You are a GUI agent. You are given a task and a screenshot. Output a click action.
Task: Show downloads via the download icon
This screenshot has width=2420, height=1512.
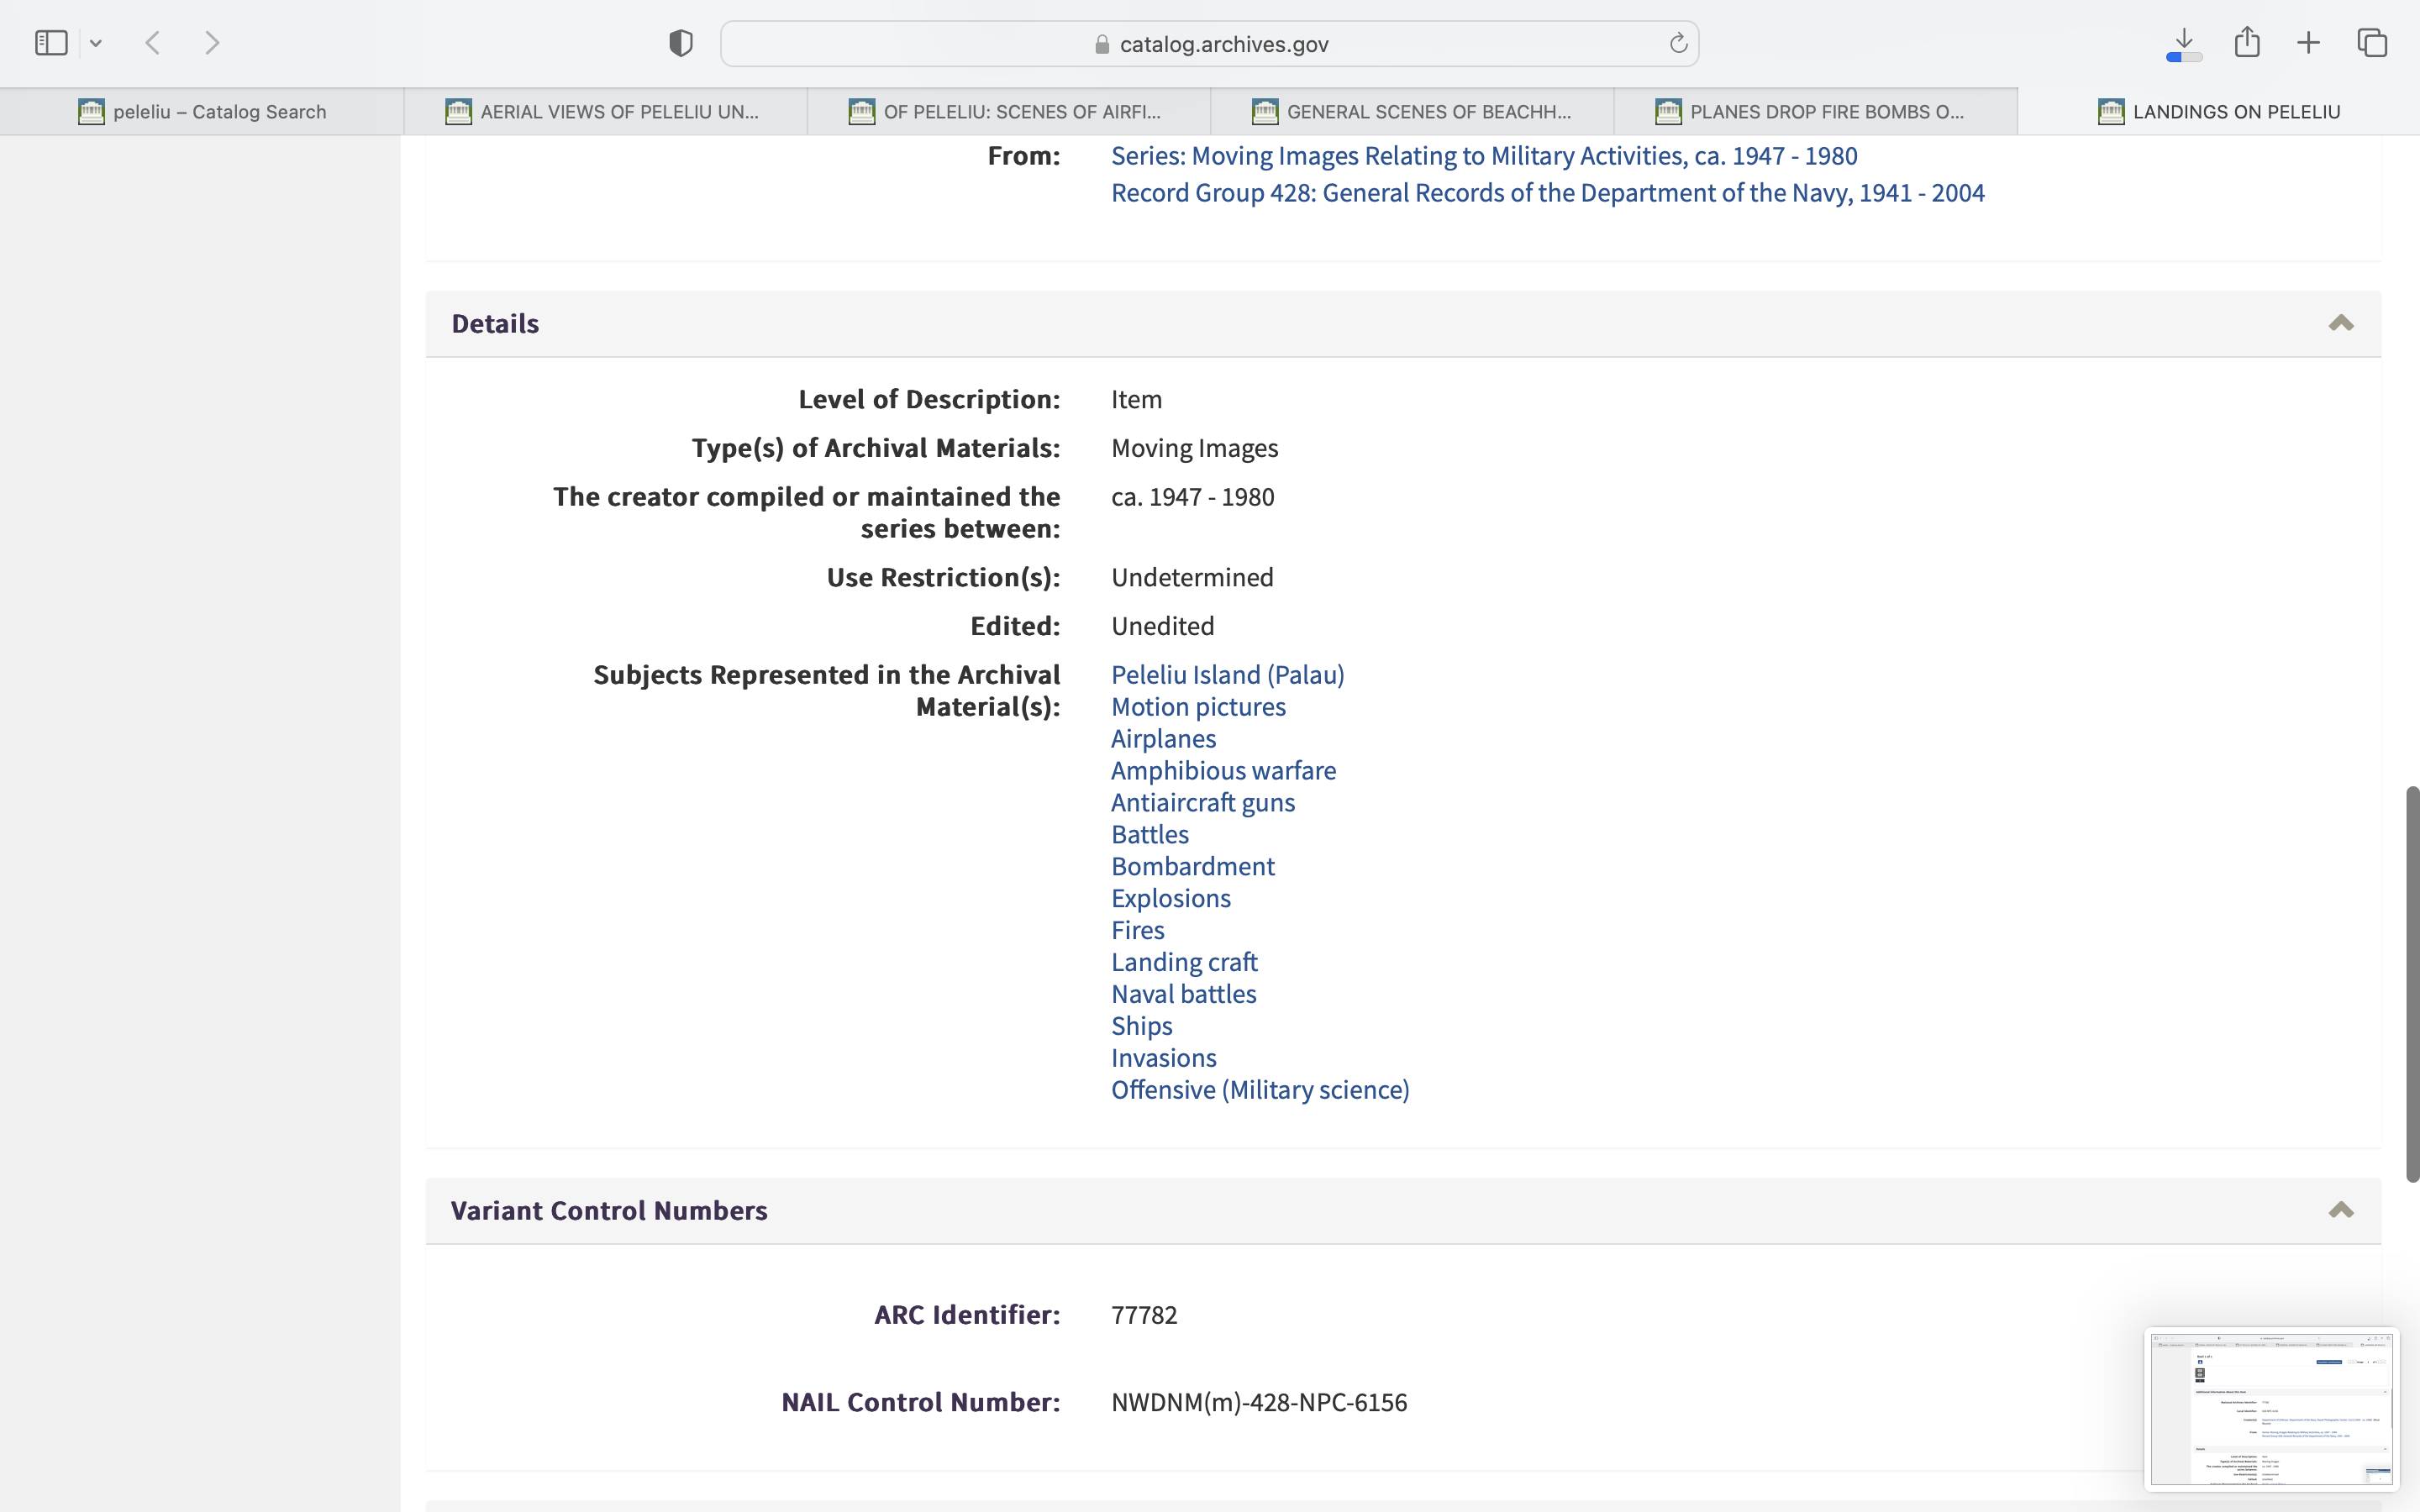pyautogui.click(x=2184, y=43)
